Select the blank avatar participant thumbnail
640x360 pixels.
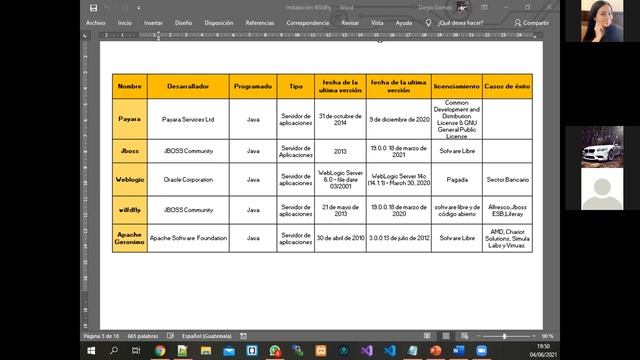click(602, 189)
